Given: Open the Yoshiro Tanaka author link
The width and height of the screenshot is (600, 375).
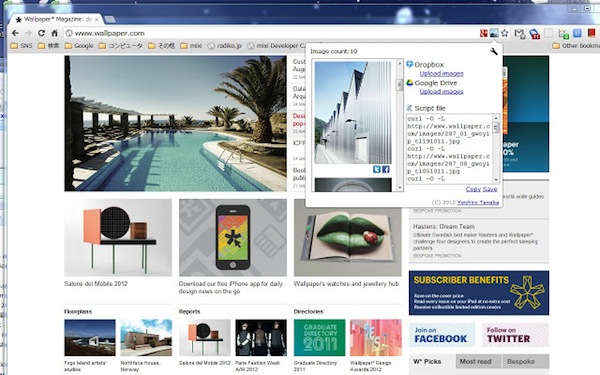Looking at the screenshot, I should coord(478,202).
